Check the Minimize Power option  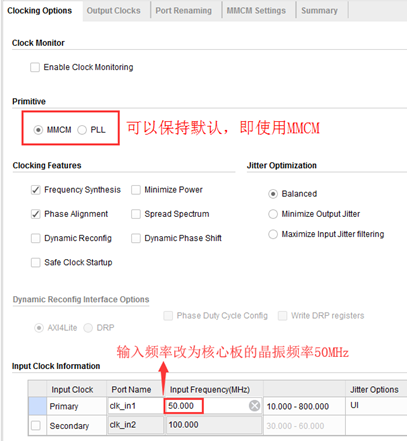[x=136, y=190]
